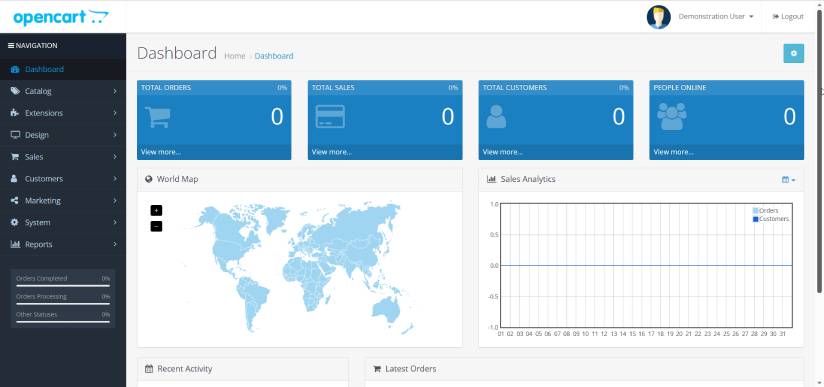Expand Marketing using its chevron arrow

[x=115, y=201]
